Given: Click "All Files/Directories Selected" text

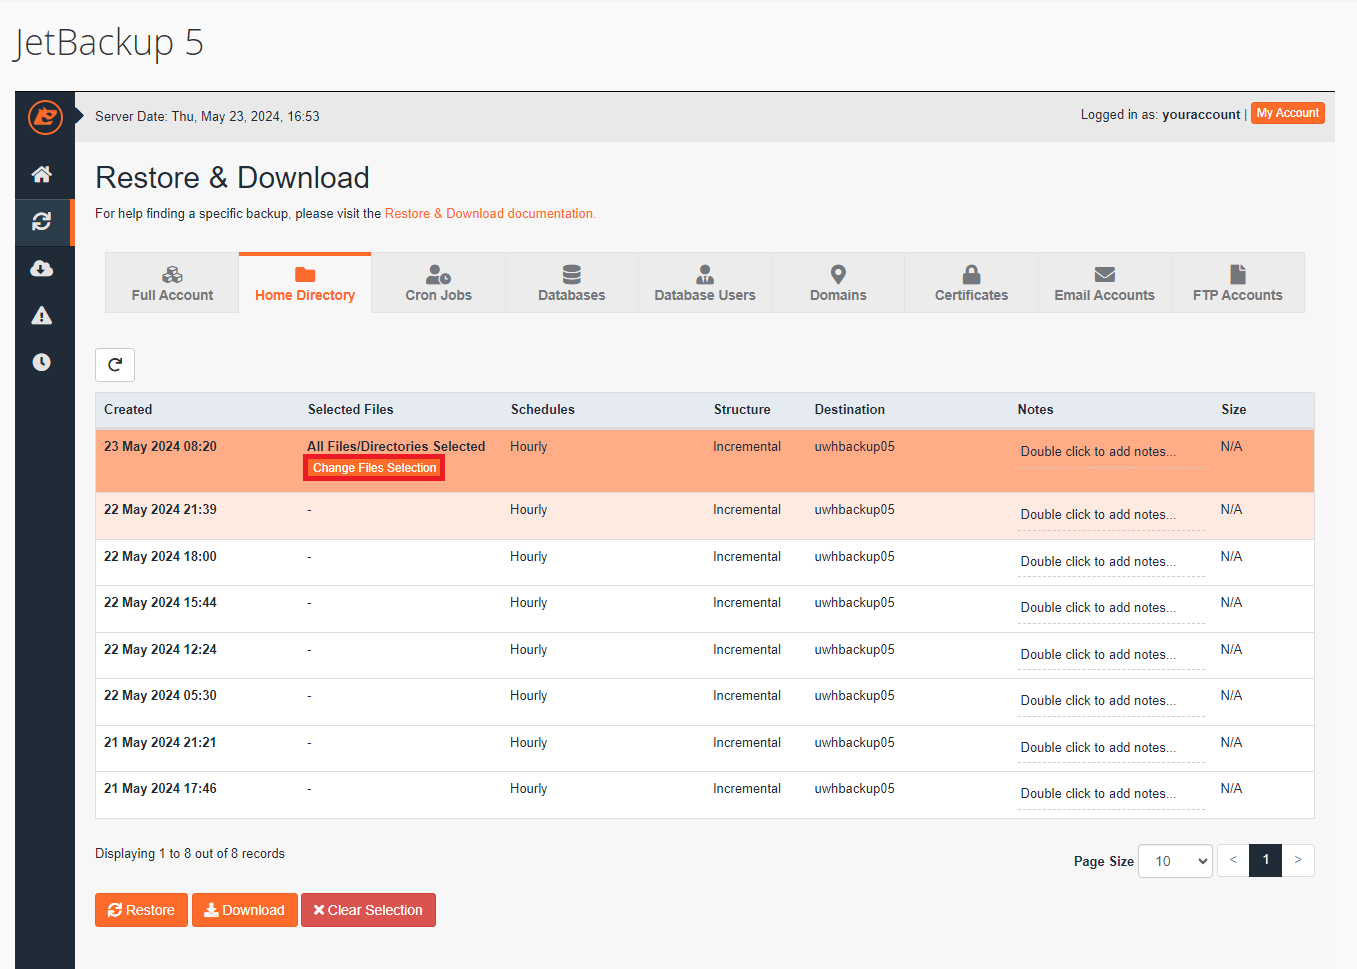Looking at the screenshot, I should (x=396, y=446).
